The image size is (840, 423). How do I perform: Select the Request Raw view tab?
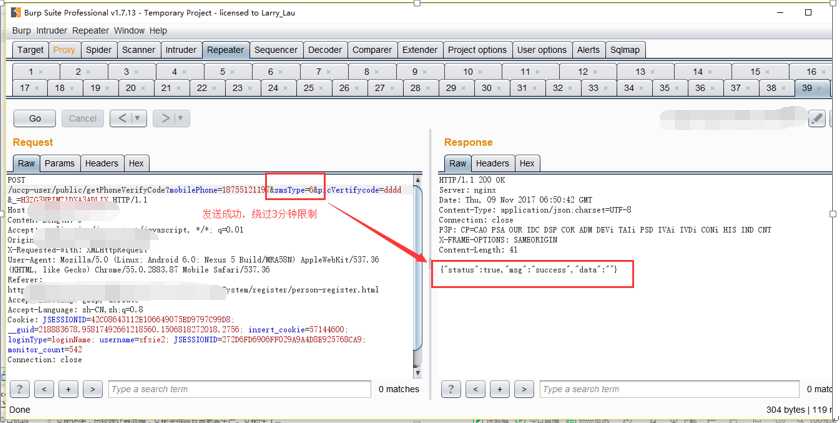[x=26, y=163]
